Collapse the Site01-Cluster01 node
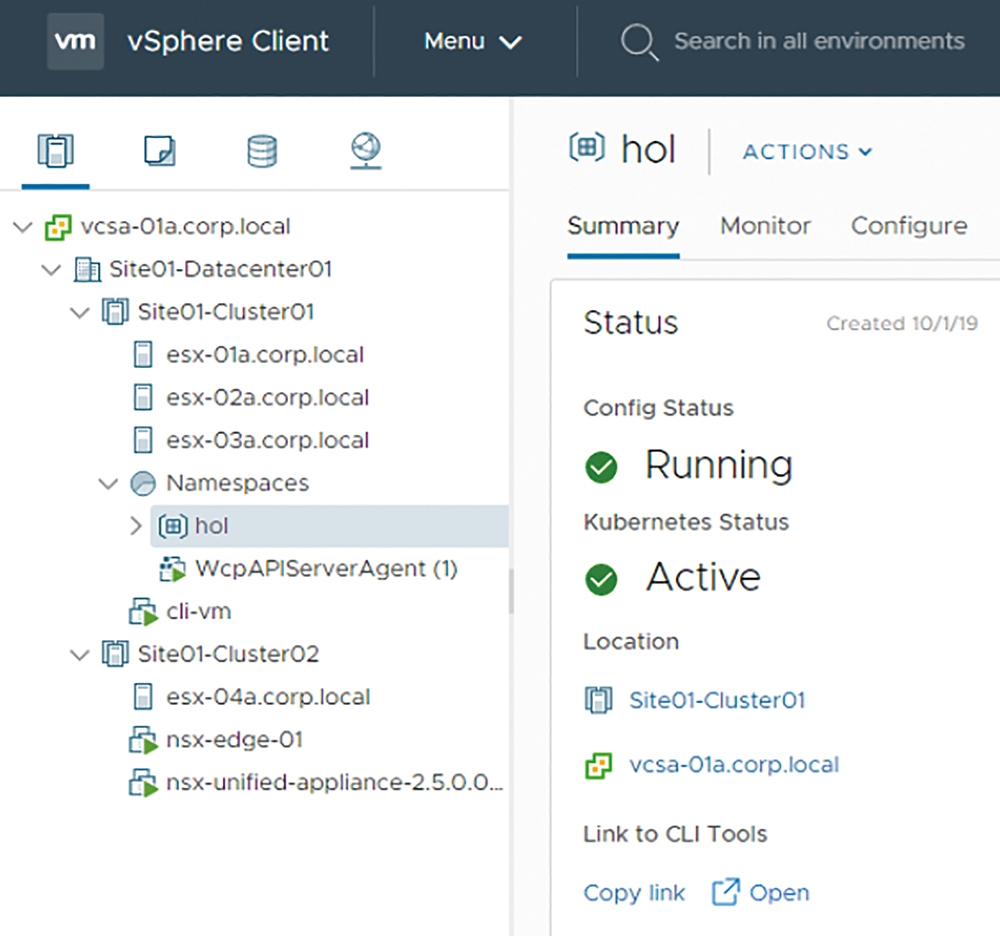The height and width of the screenshot is (936, 1000). click(x=80, y=312)
